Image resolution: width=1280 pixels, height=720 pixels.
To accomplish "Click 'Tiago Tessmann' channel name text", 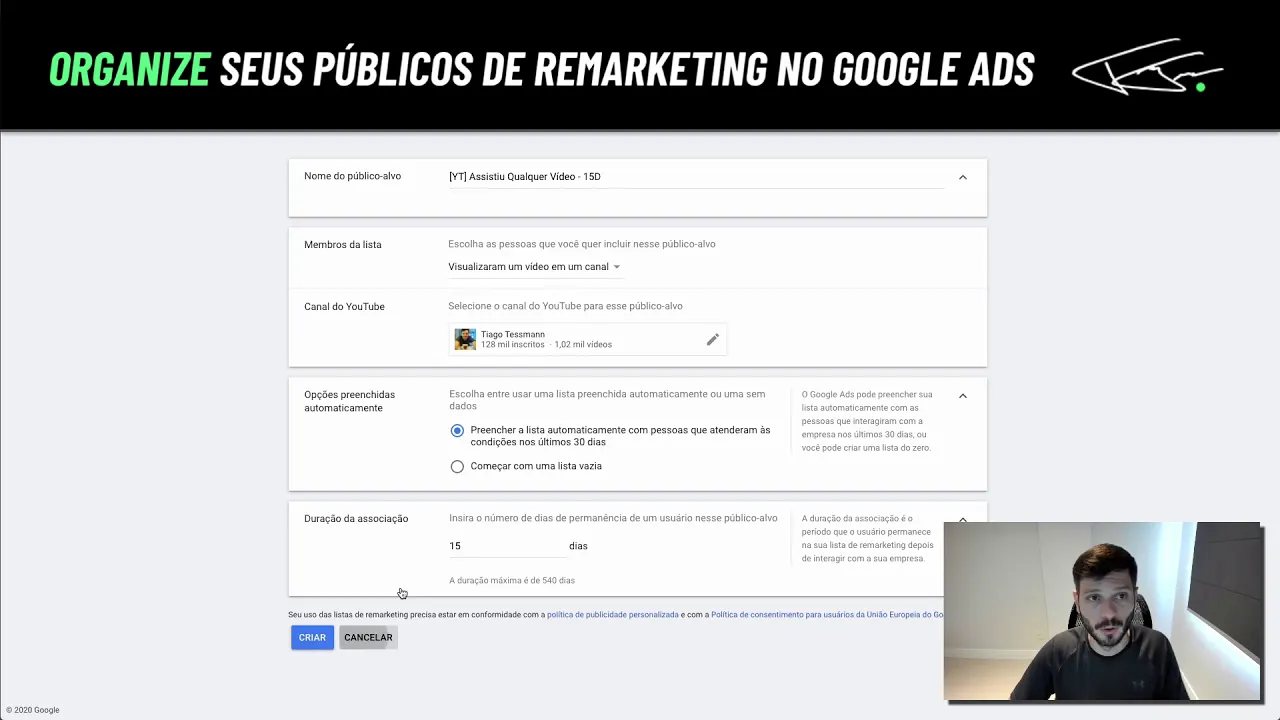I will [512, 335].
